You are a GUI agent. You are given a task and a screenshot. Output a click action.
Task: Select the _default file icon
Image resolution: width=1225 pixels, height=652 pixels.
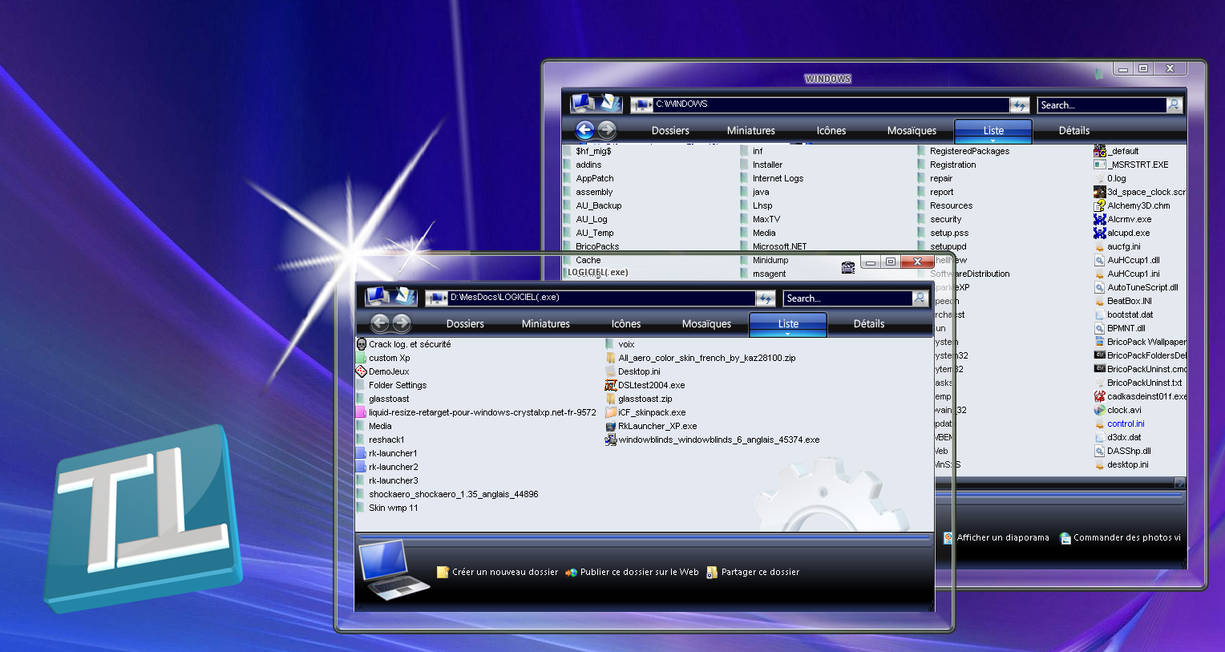click(x=1099, y=151)
